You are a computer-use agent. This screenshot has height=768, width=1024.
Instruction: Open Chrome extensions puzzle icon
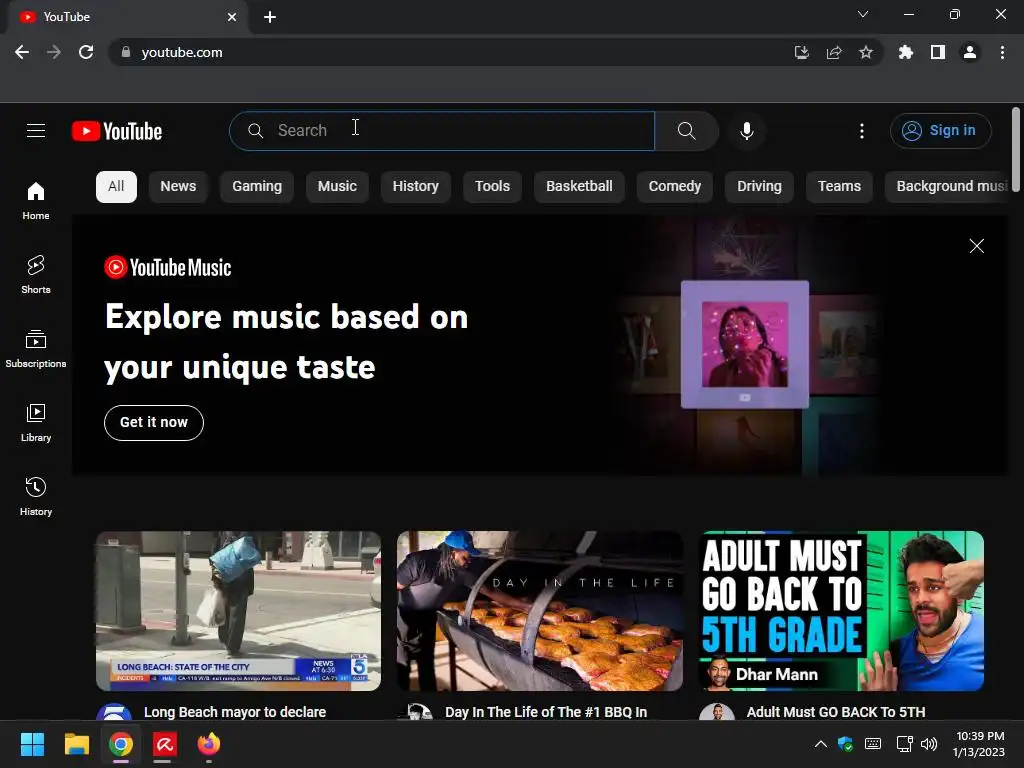[905, 52]
